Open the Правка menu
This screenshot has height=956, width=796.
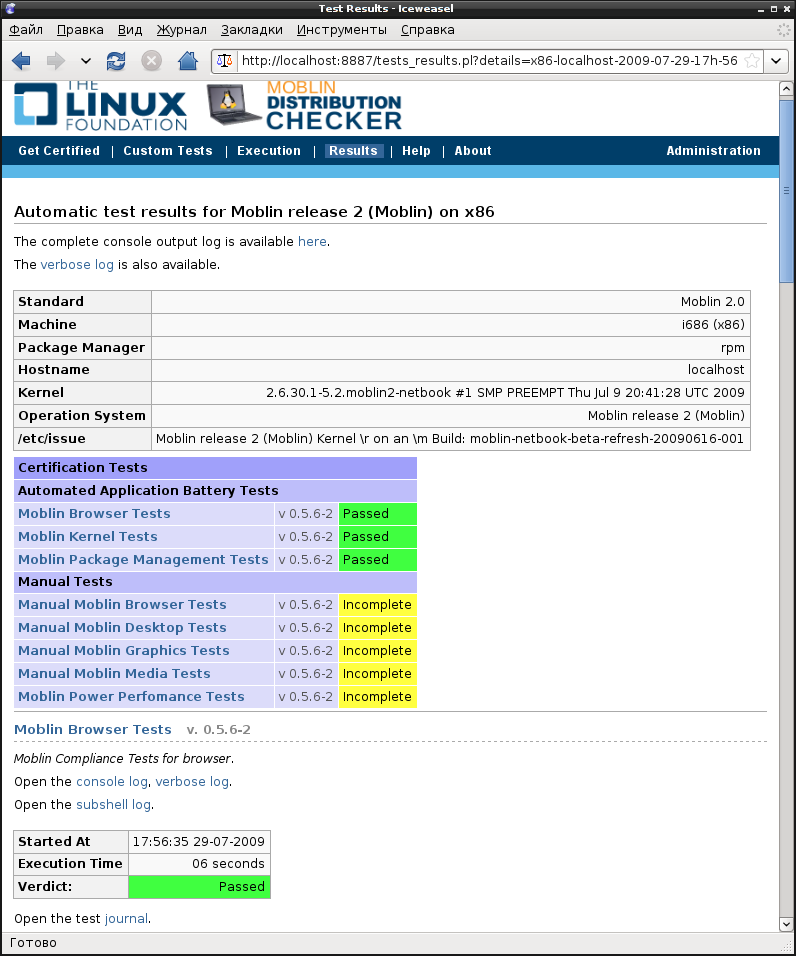80,30
